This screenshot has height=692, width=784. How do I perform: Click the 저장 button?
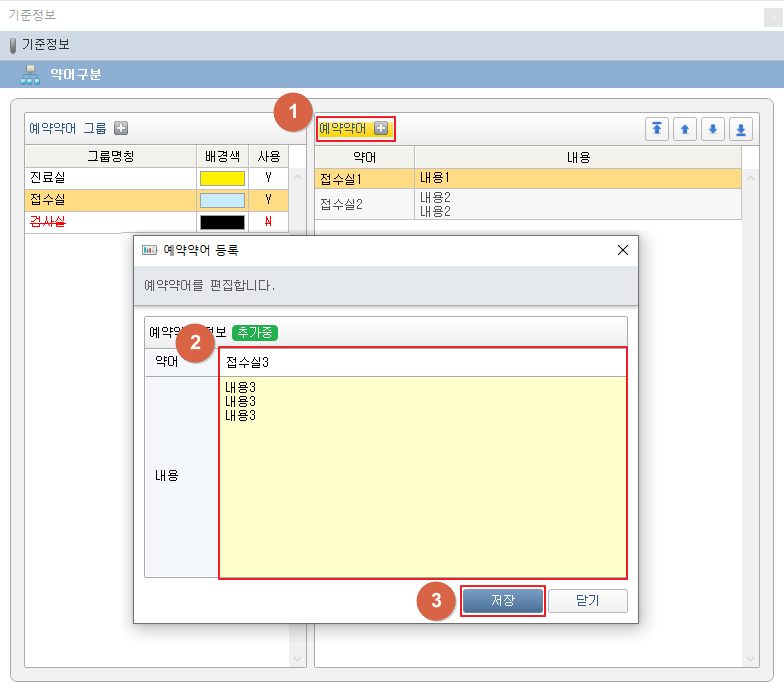click(503, 600)
